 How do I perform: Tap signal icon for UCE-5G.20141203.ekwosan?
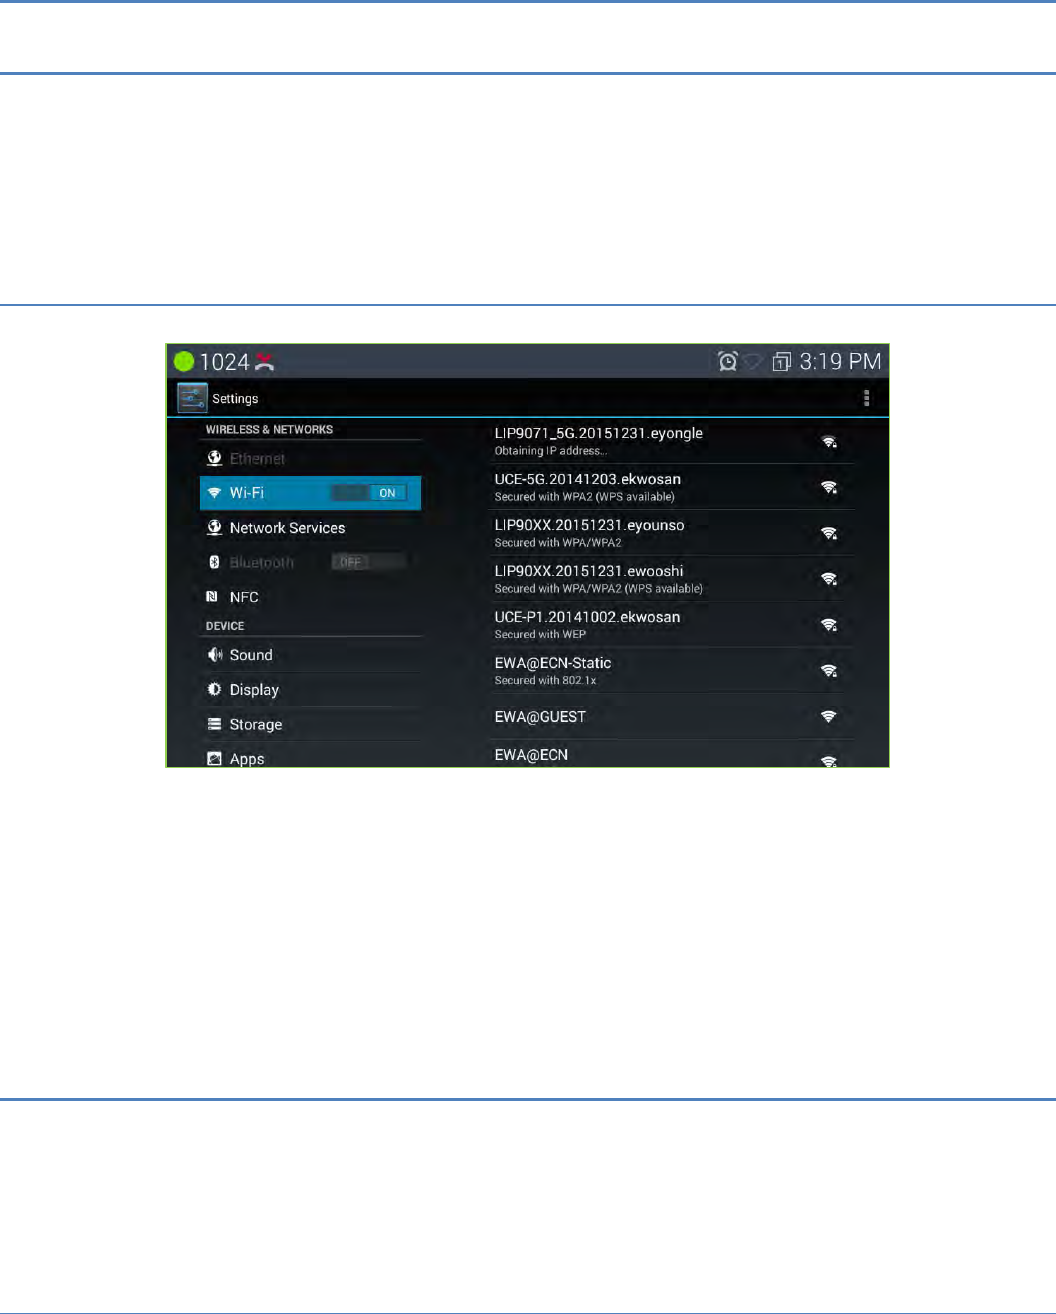[829, 487]
